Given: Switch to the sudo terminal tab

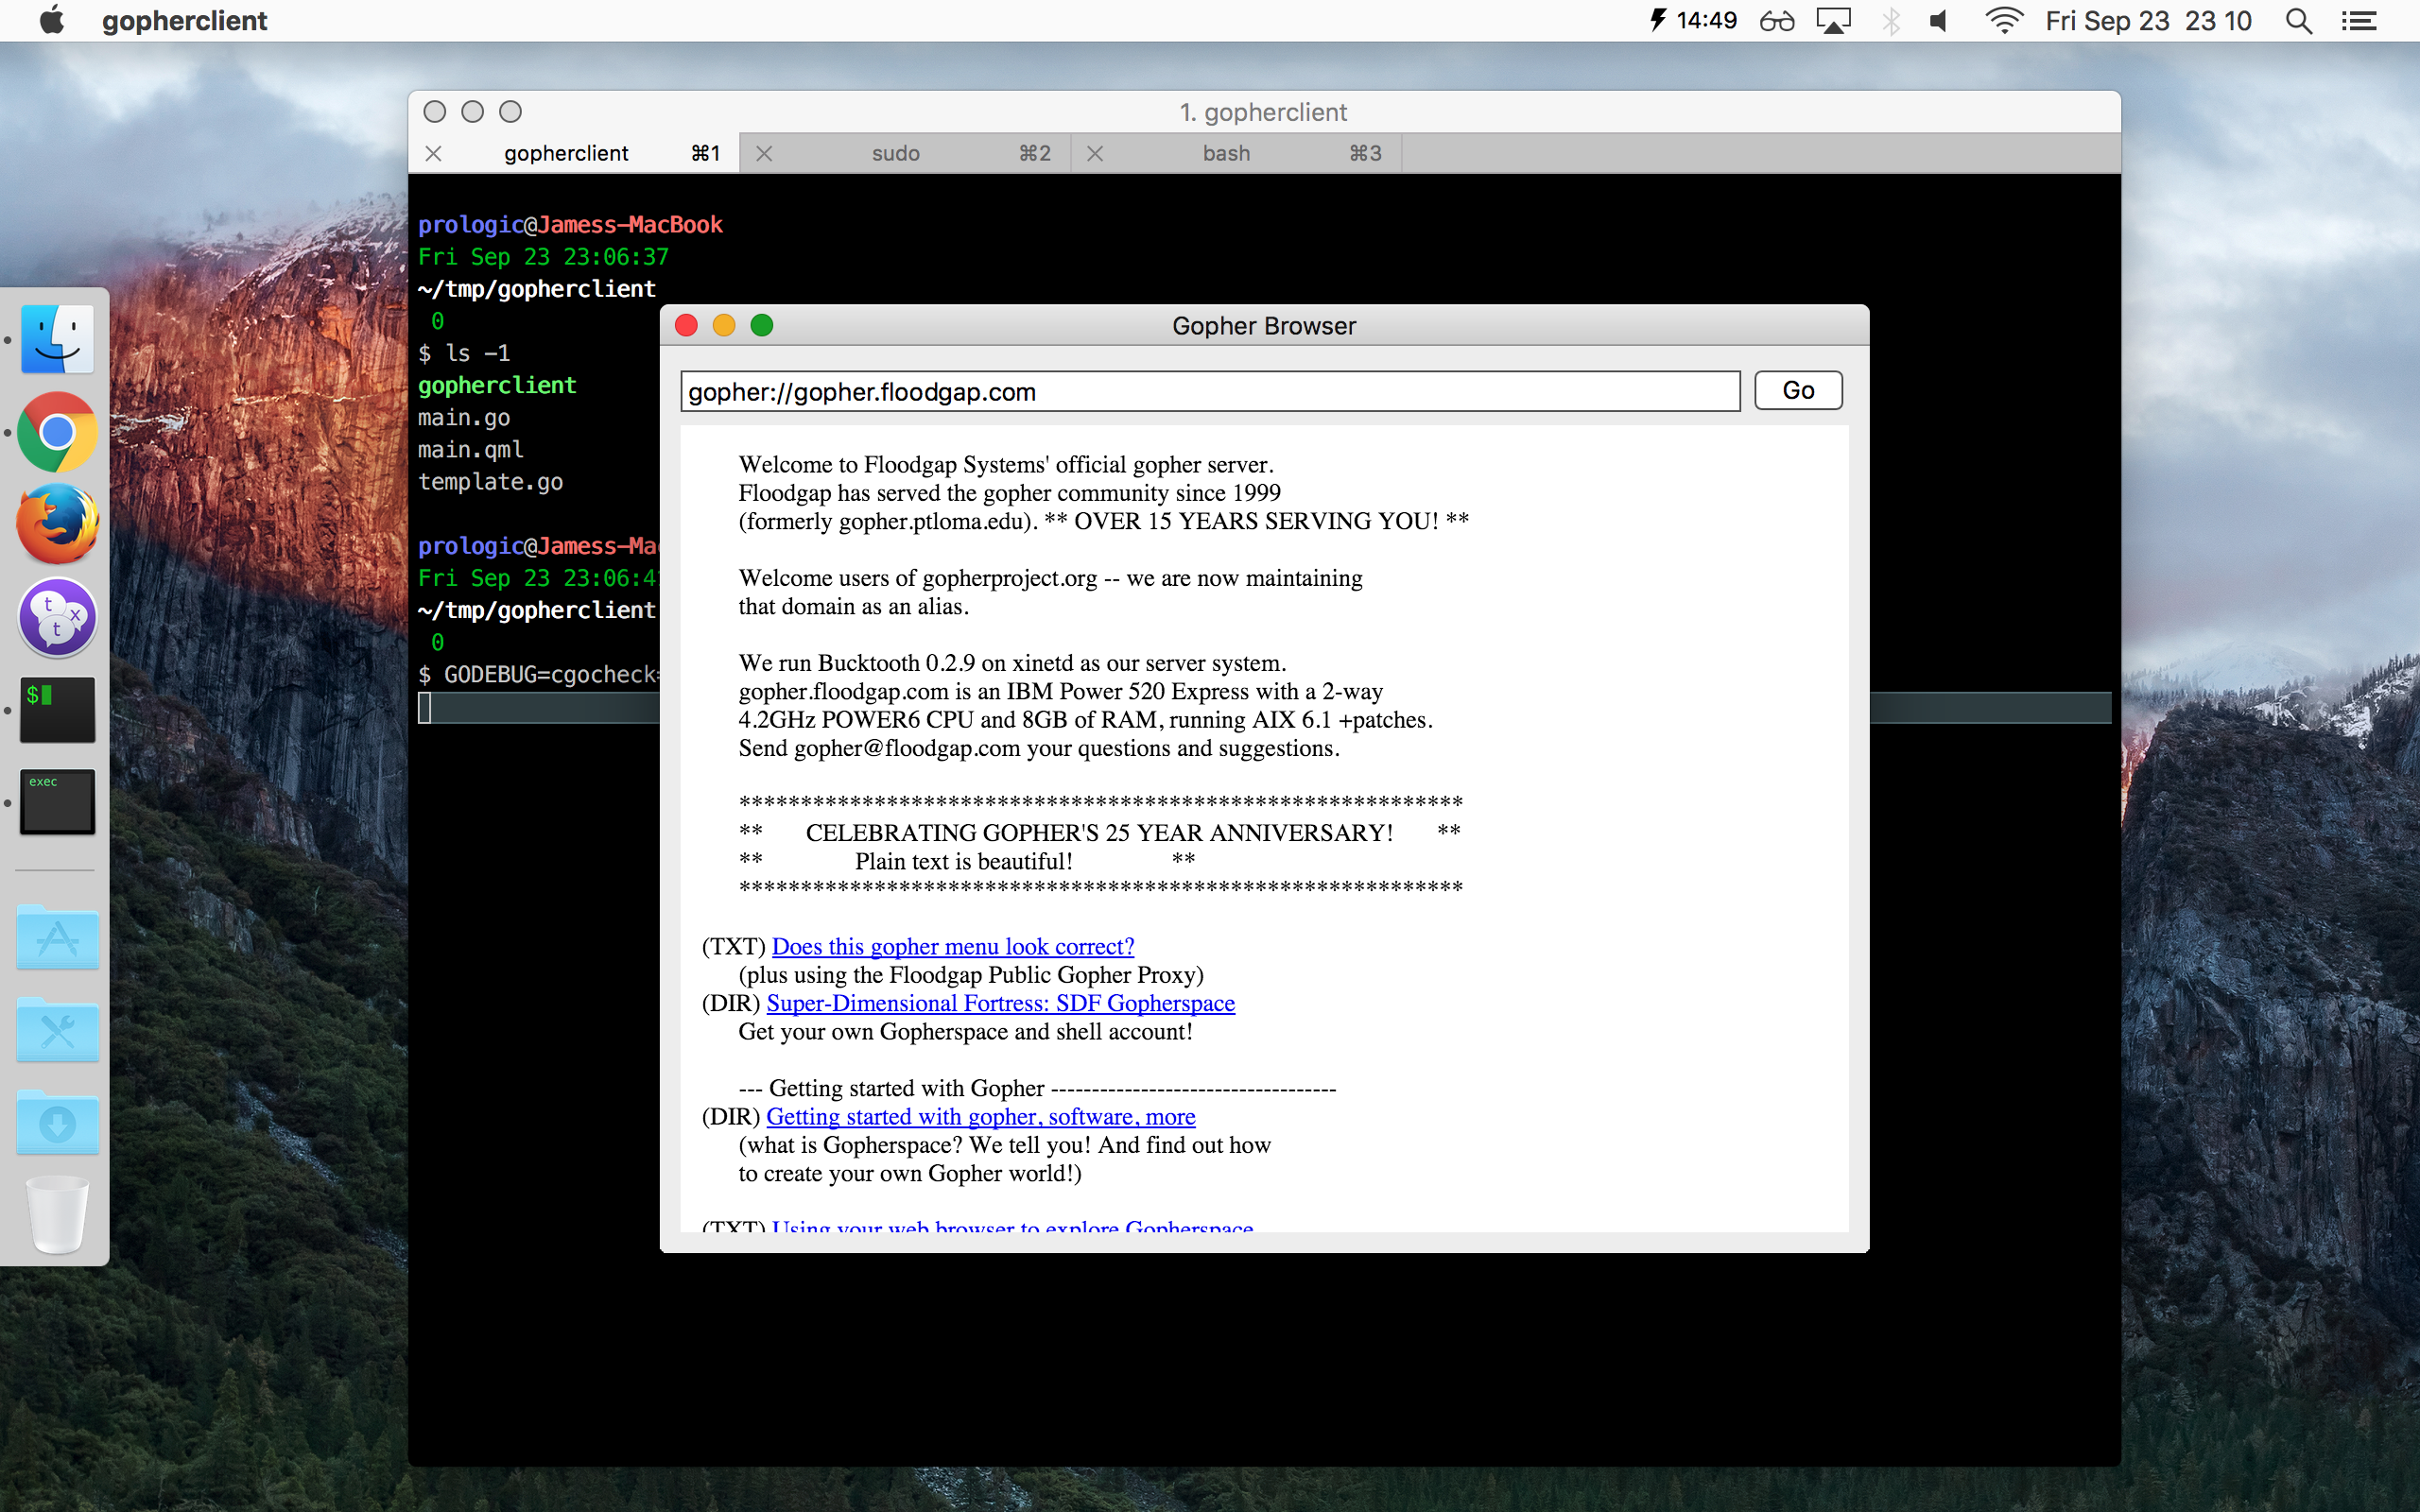Looking at the screenshot, I should click(905, 153).
